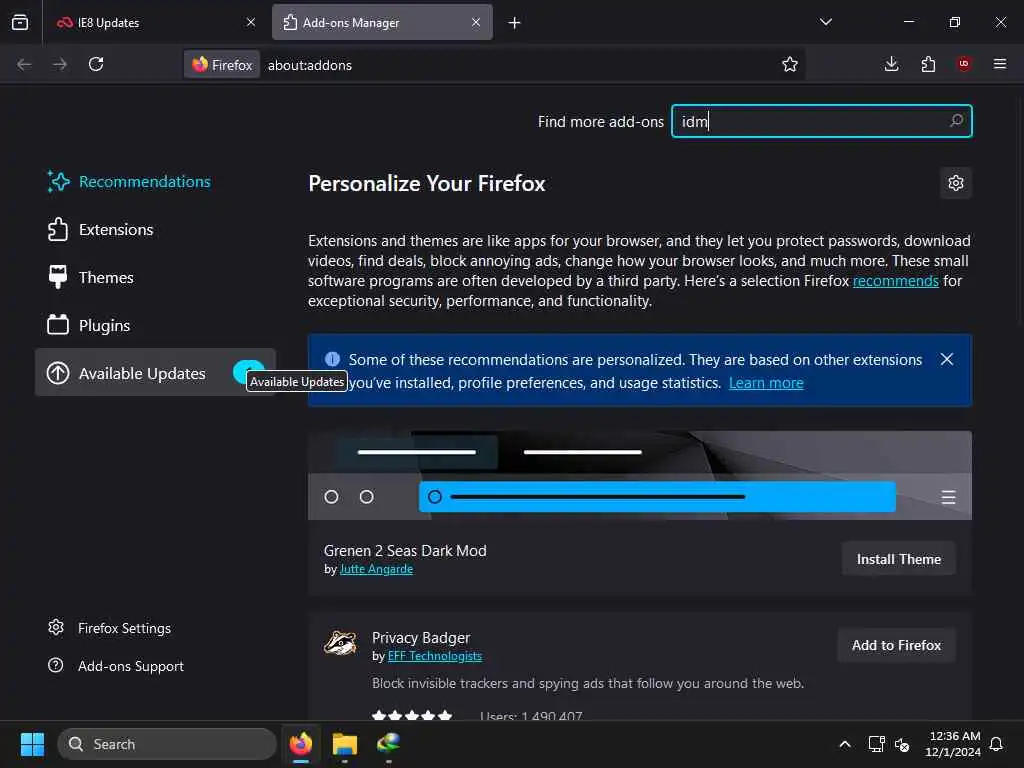
Task: Open the uBlock Origin toolbar icon
Action: [964, 64]
